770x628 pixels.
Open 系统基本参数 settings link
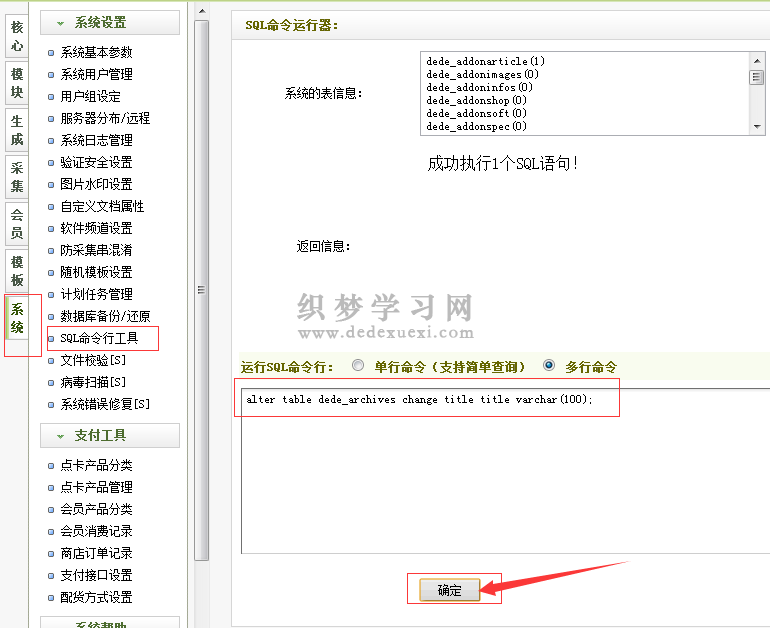[x=96, y=52]
